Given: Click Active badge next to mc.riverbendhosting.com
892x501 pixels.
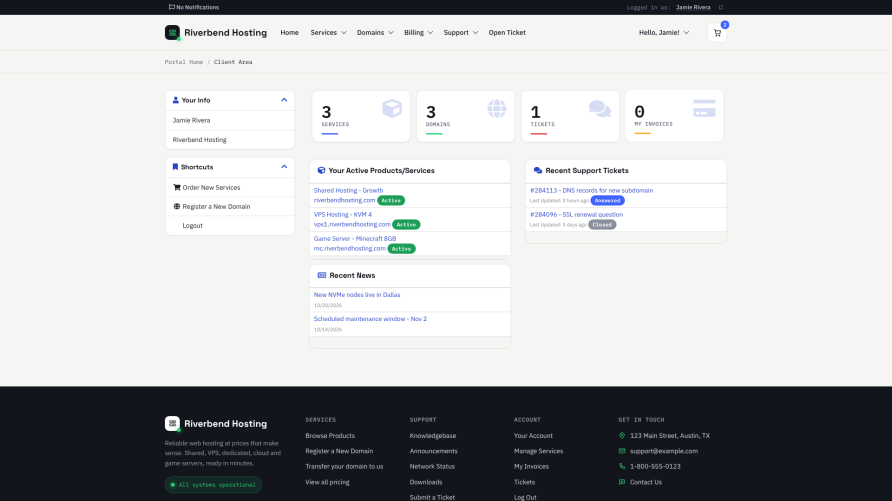Looking at the screenshot, I should [401, 249].
